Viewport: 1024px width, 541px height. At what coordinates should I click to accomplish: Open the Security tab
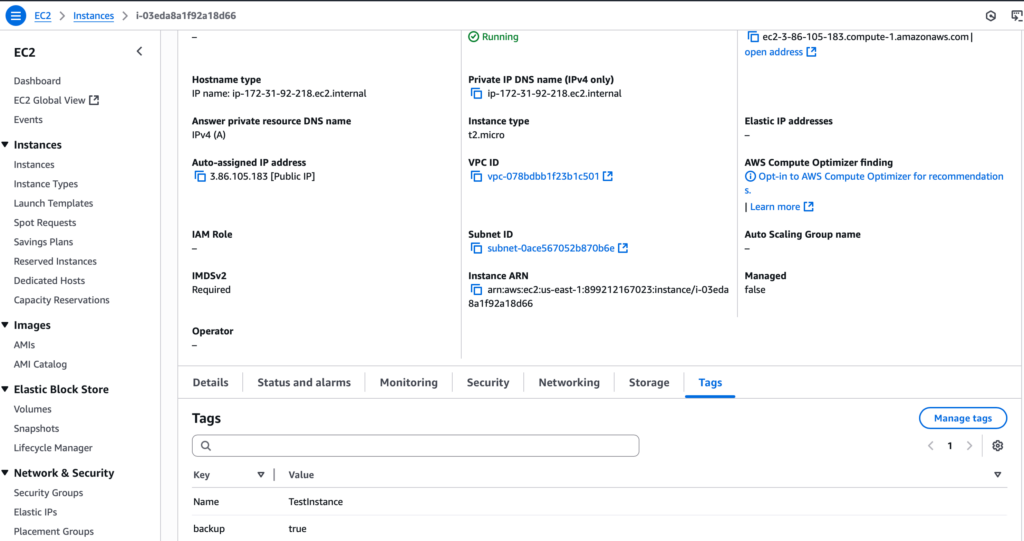tap(487, 383)
